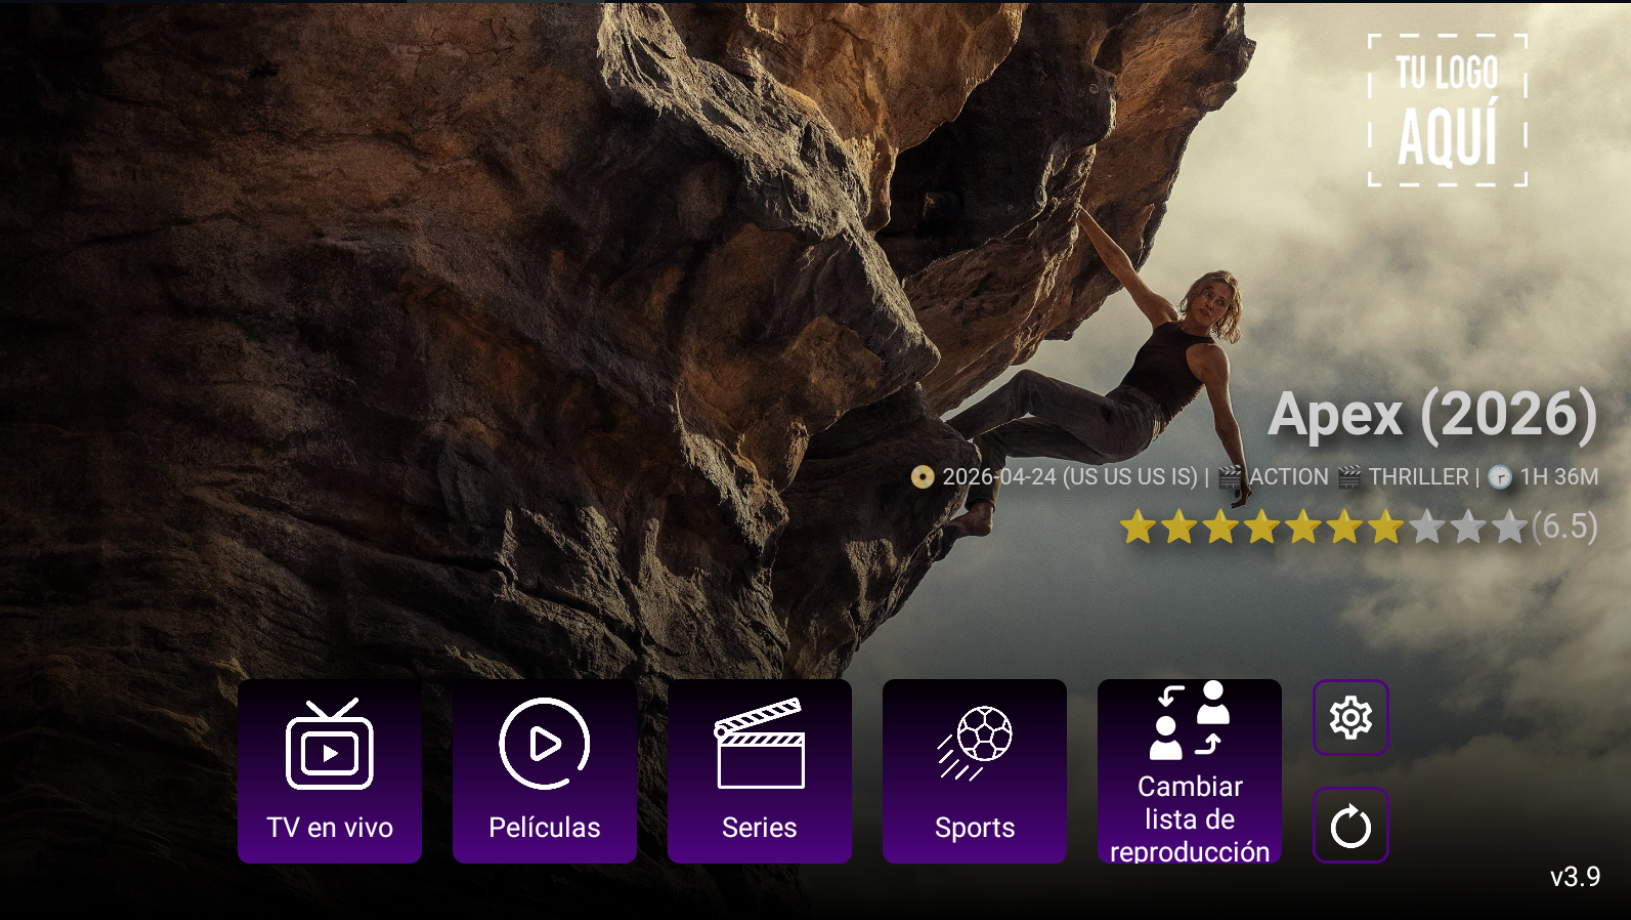Click the refresh/reload icon

1350,826
